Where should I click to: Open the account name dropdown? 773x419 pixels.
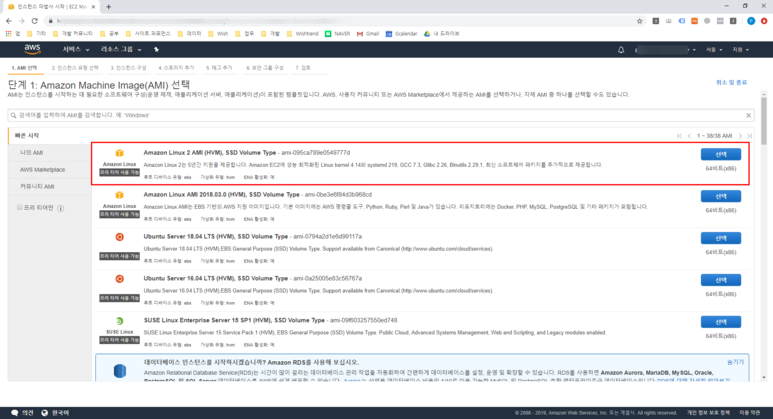[666, 49]
